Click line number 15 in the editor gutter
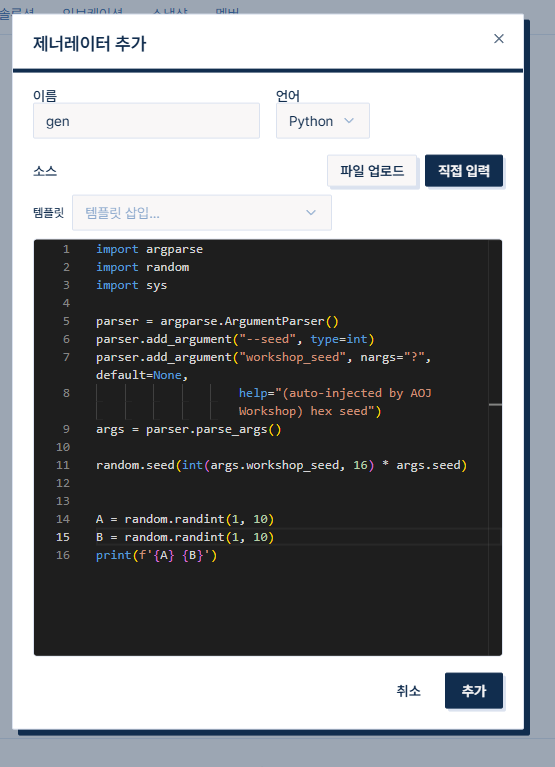Image resolution: width=555 pixels, height=767 pixels. [63, 537]
